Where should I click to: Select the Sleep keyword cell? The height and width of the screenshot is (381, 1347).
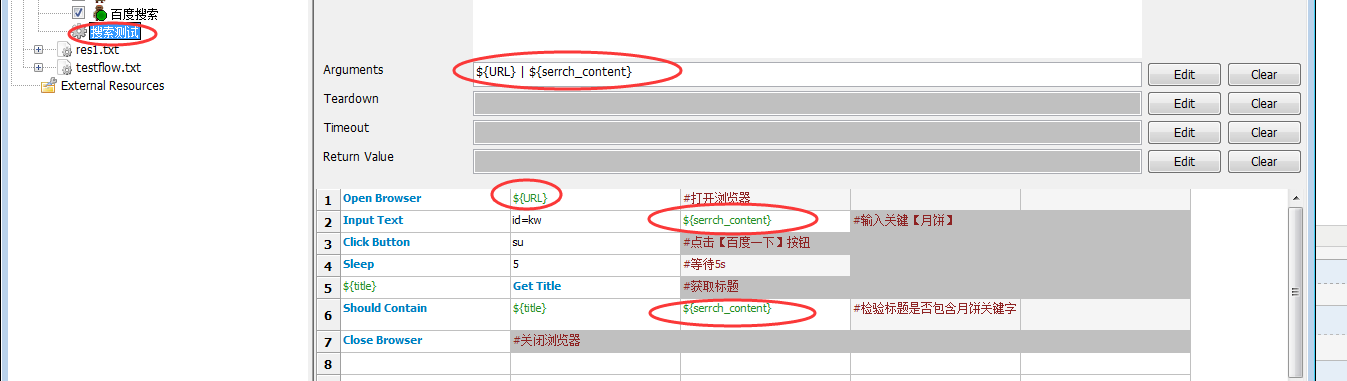(425, 265)
